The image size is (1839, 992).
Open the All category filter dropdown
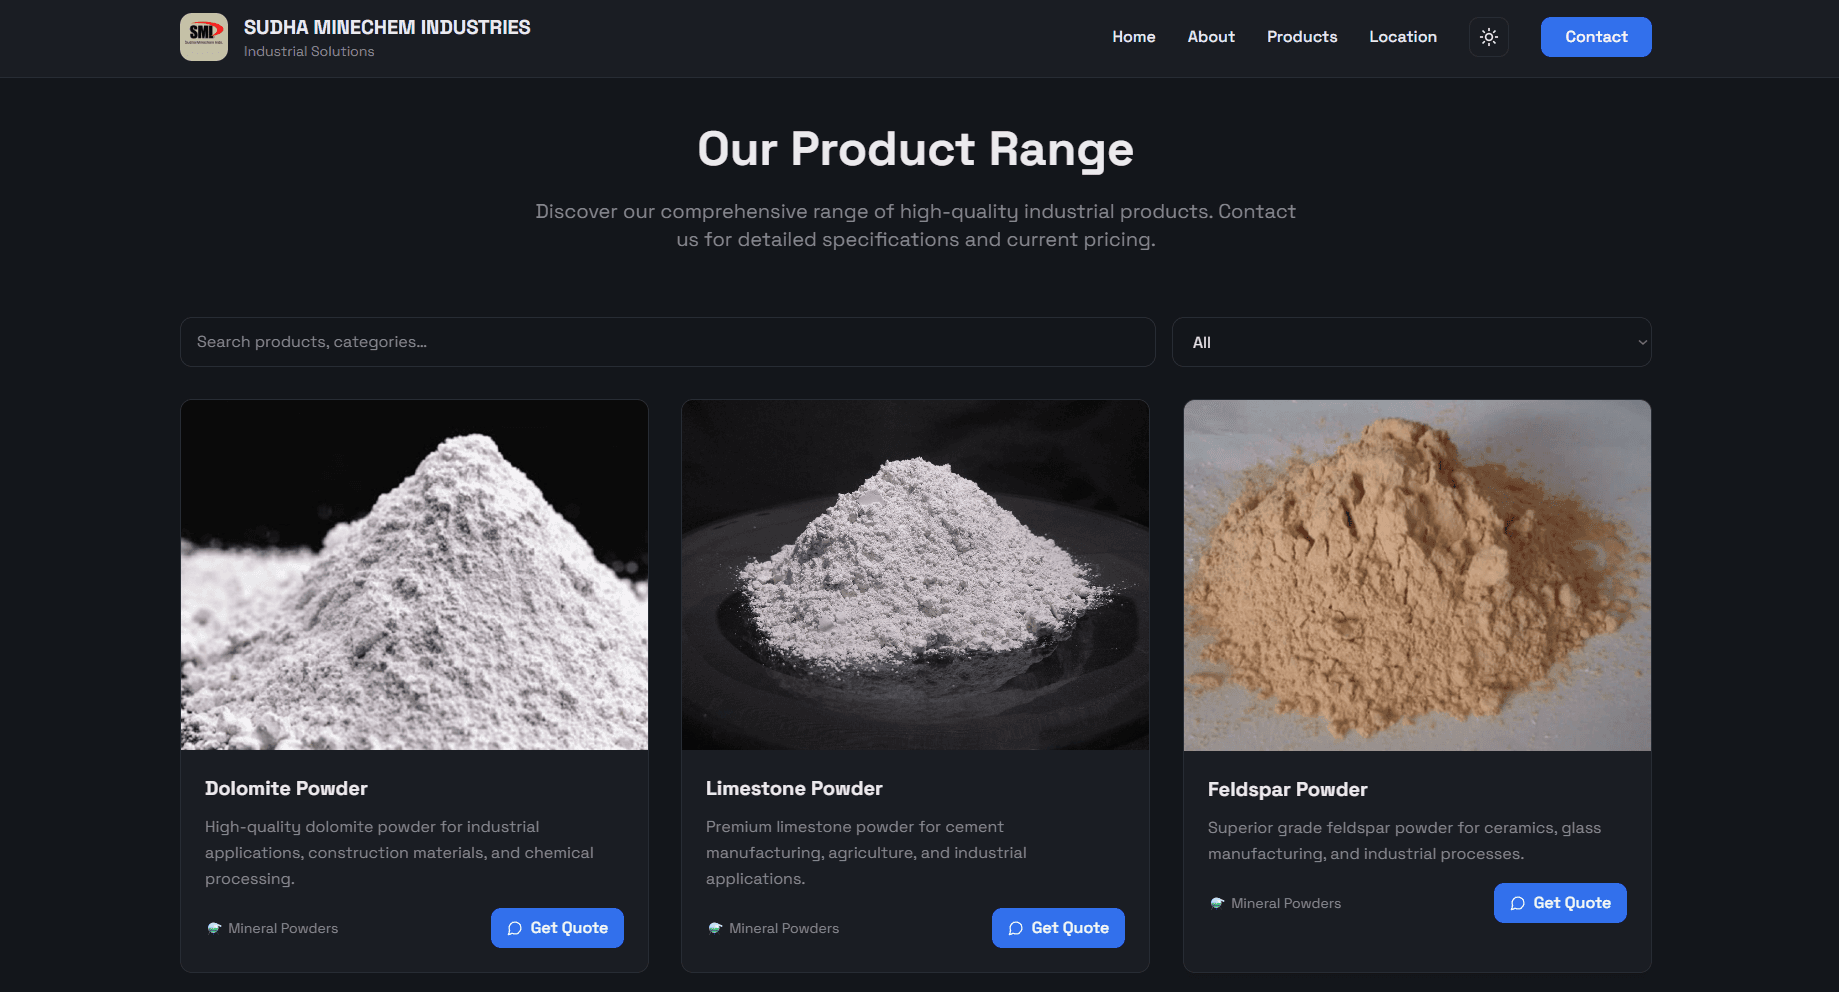coord(1411,342)
